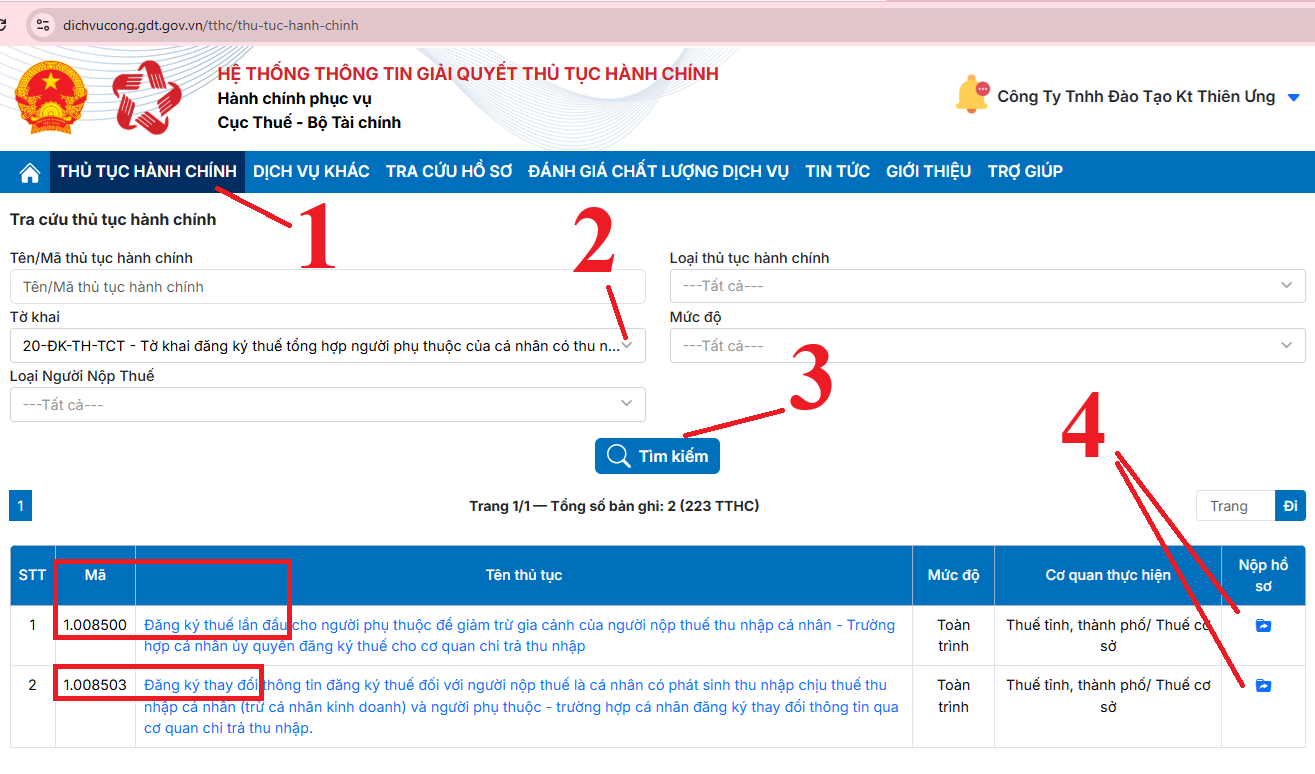Go to TRA CỨU HỒ SƠ menu

449,172
